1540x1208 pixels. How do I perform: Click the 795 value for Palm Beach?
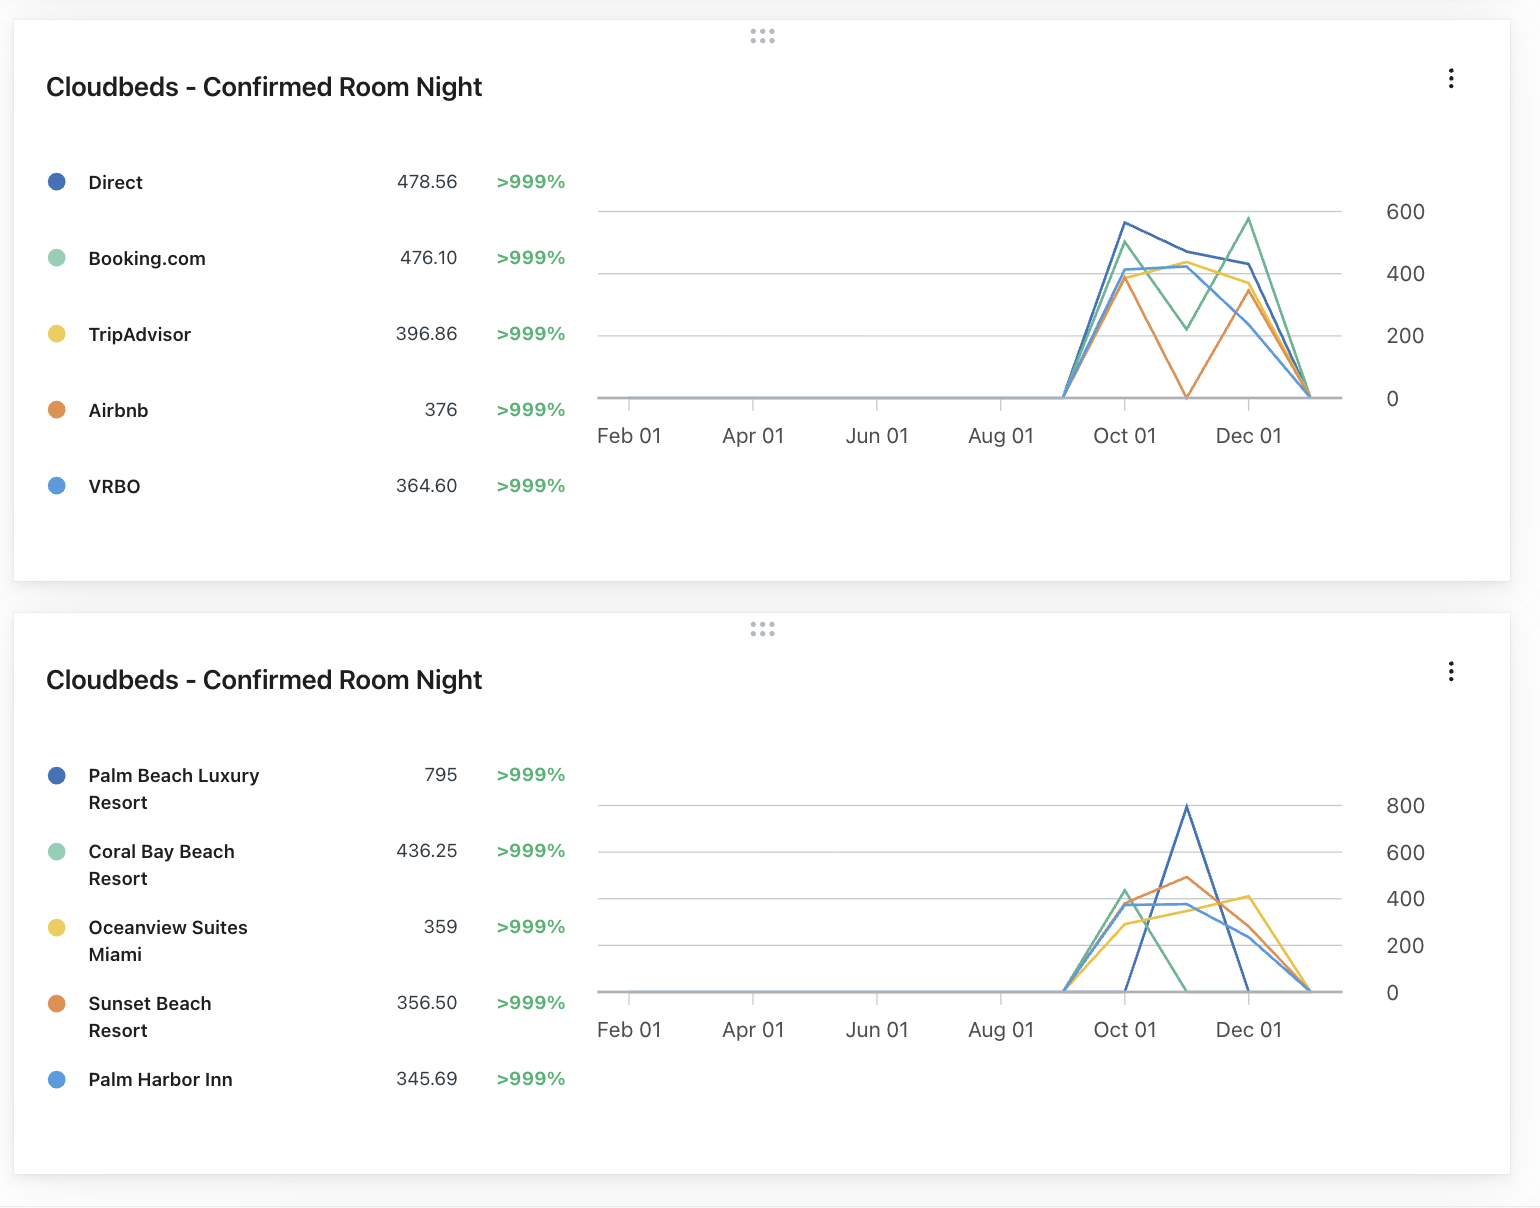tap(440, 775)
